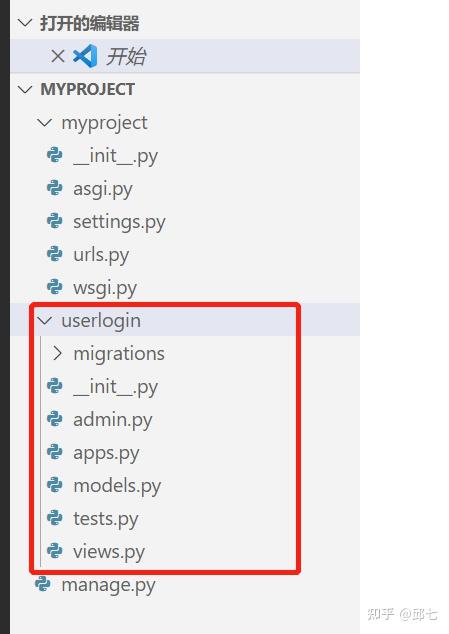This screenshot has width=449, height=634.
Task: Click Python icon beside manage.py
Action: [43, 584]
